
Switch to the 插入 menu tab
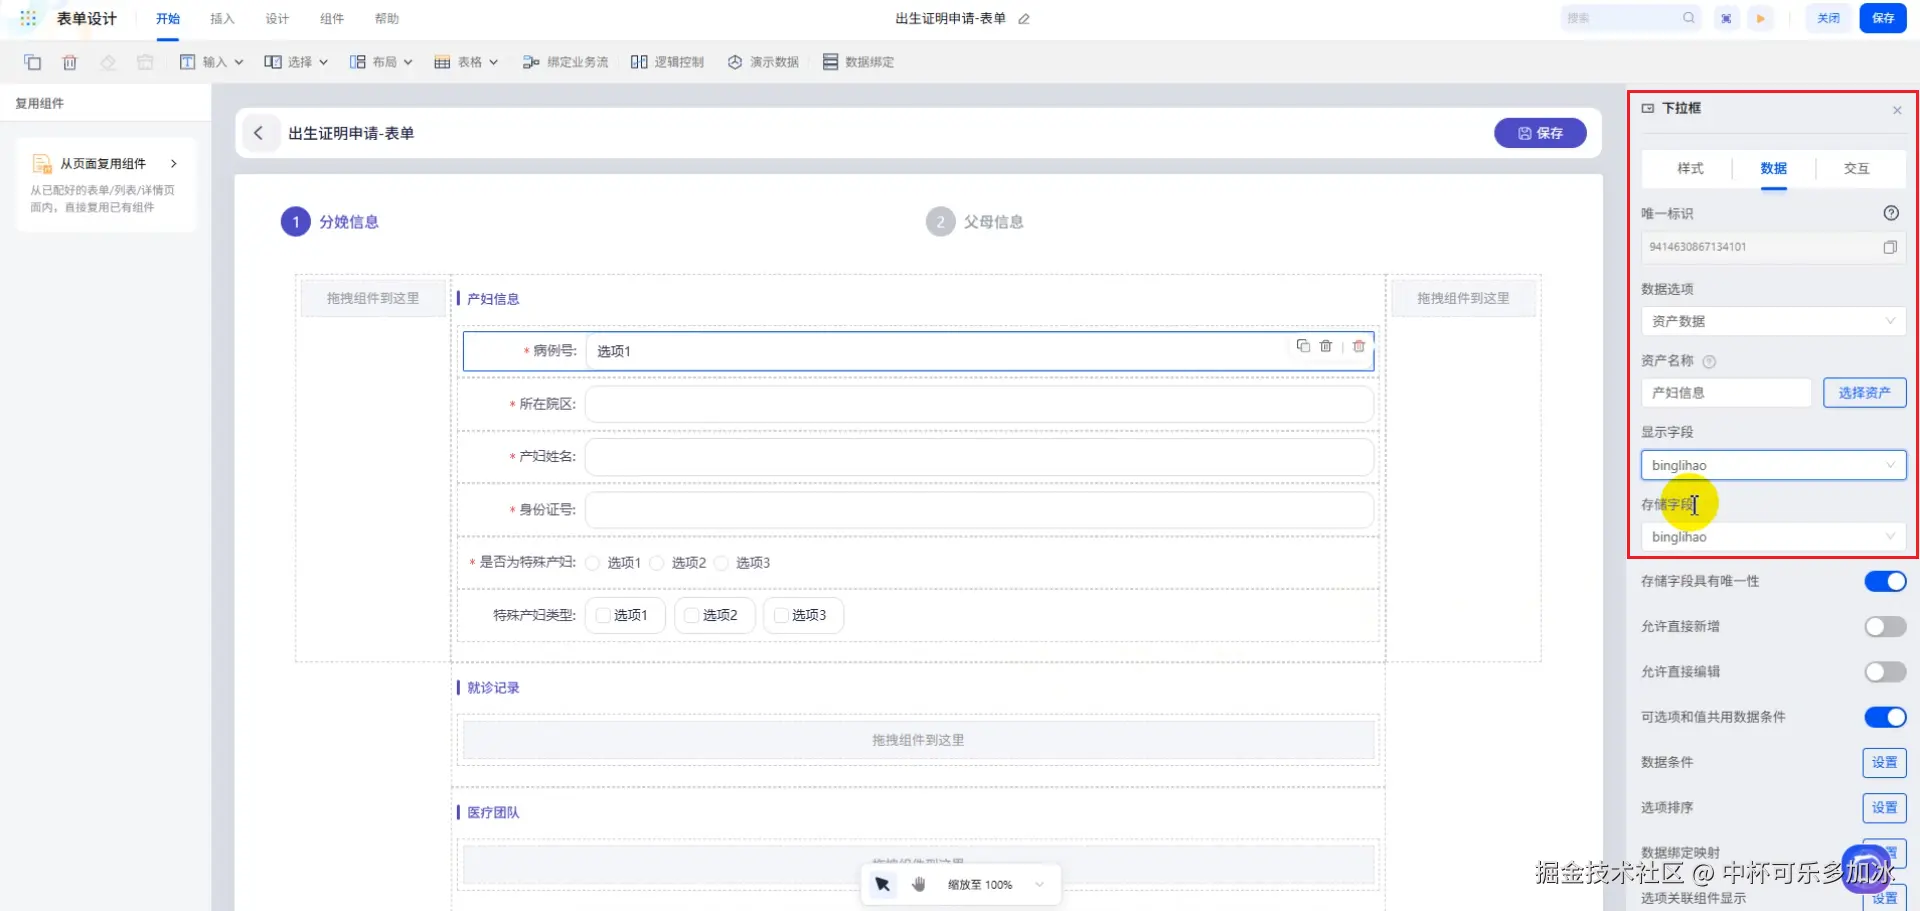tap(222, 19)
